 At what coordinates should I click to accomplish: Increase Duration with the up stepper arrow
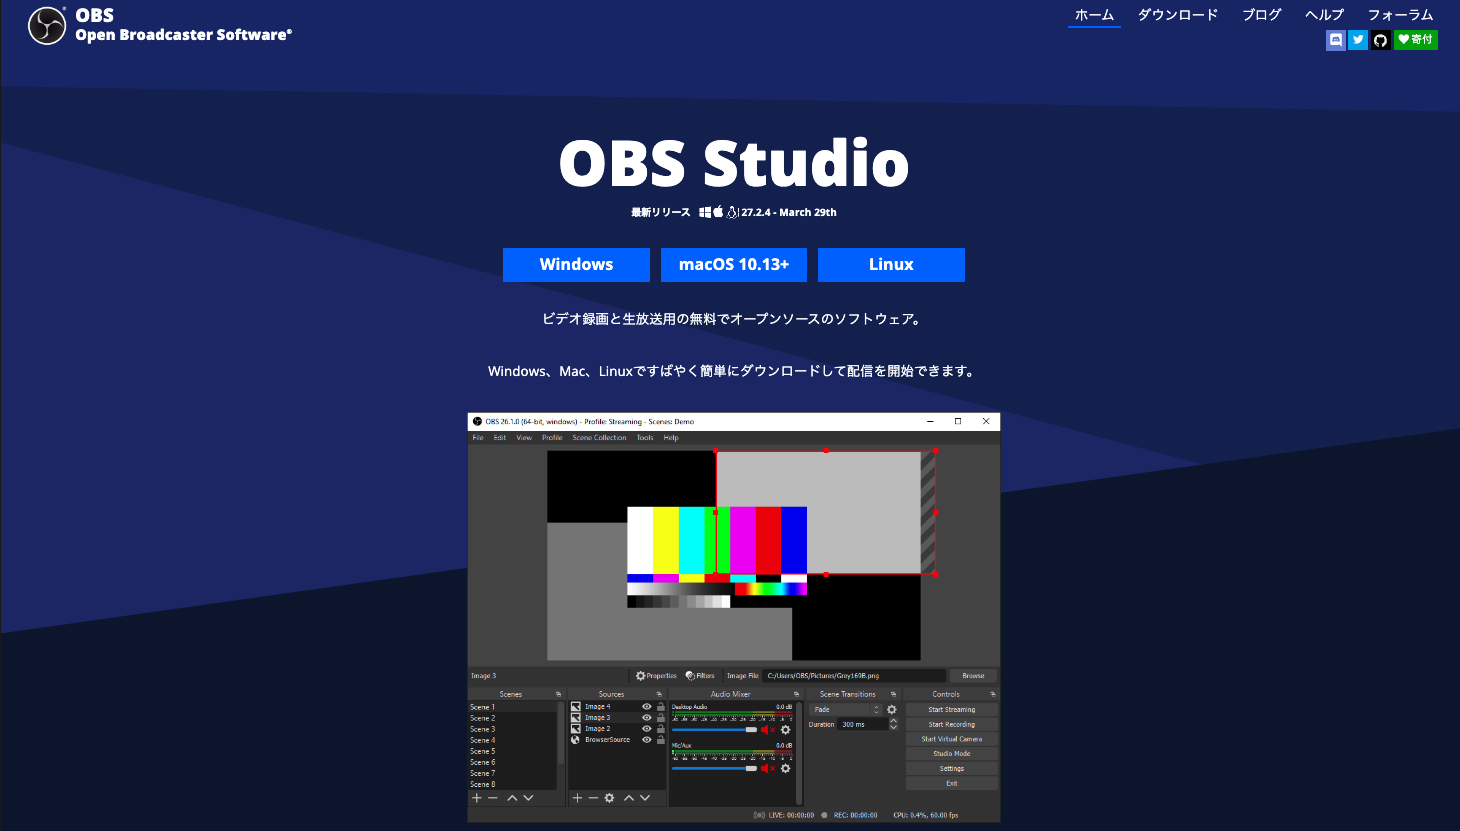pos(893,721)
